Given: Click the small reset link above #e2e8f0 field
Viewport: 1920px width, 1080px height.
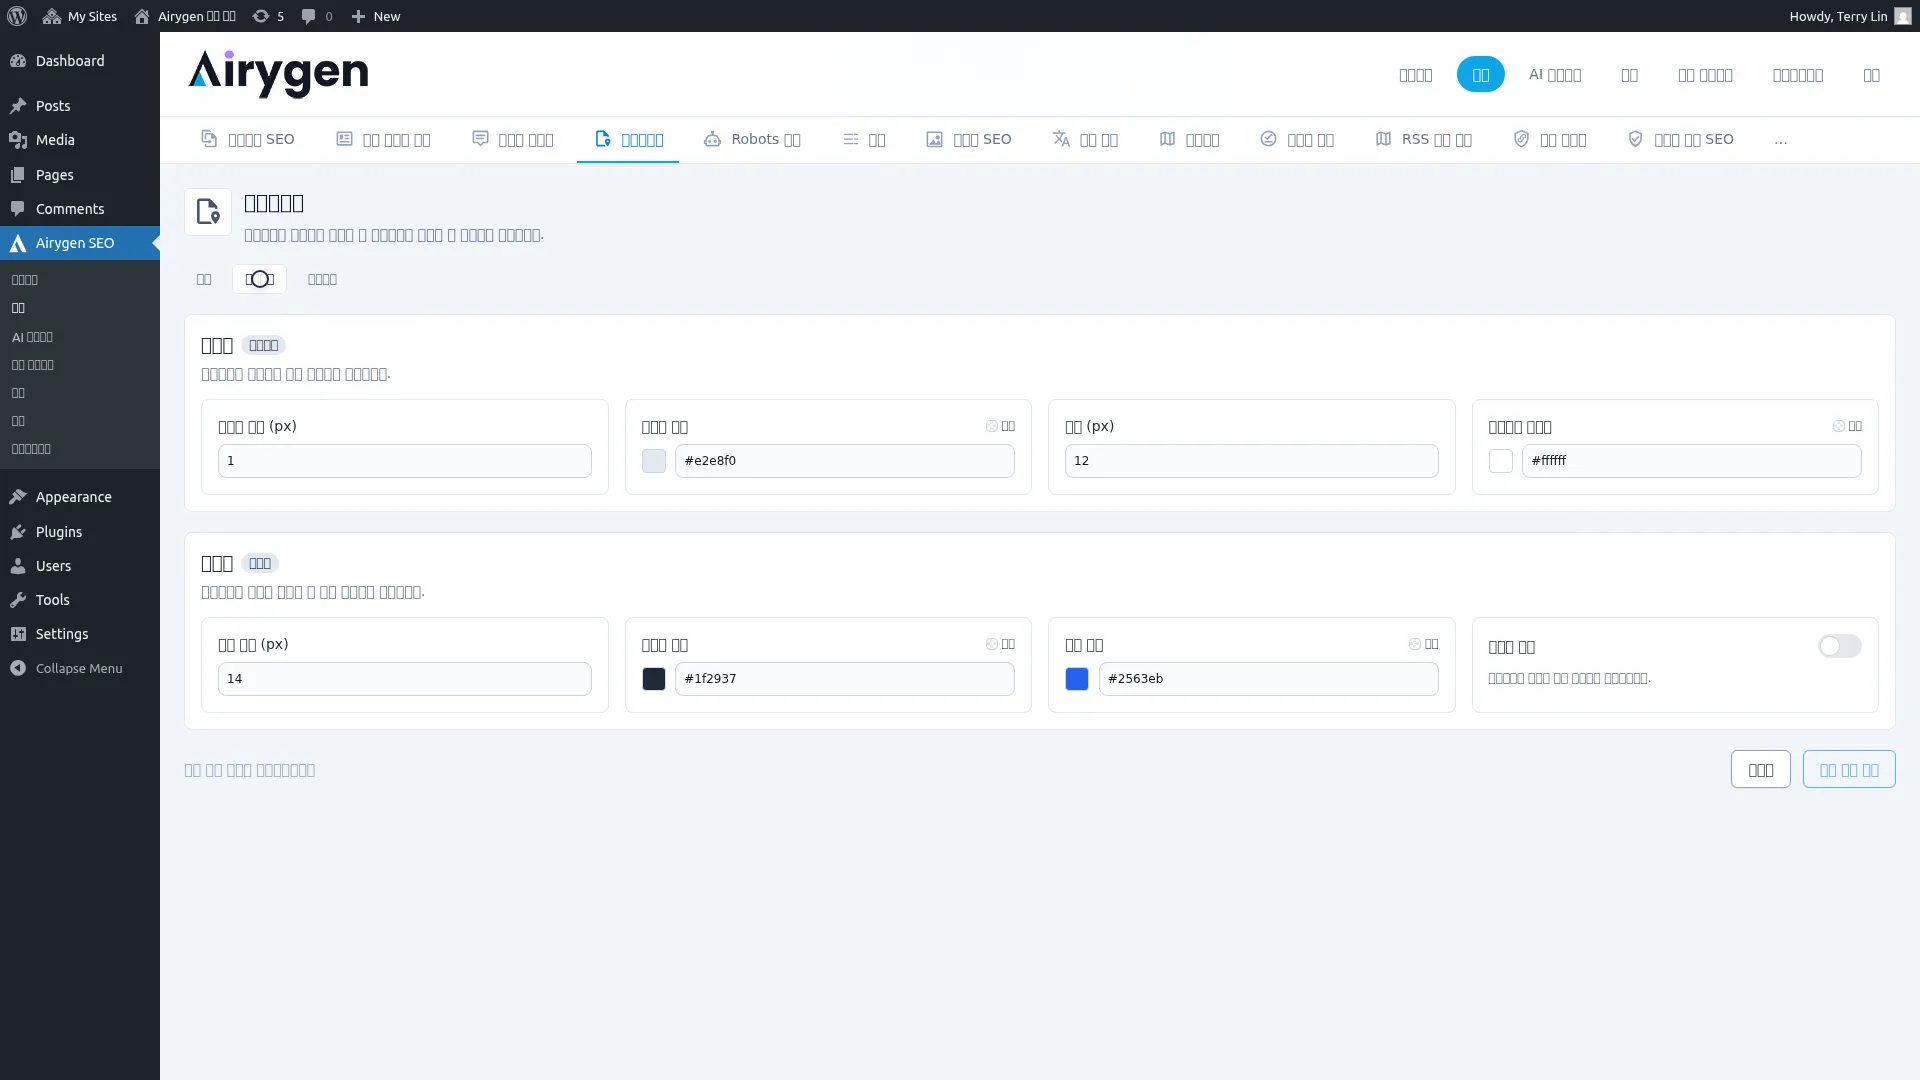Looking at the screenshot, I should tap(1000, 426).
